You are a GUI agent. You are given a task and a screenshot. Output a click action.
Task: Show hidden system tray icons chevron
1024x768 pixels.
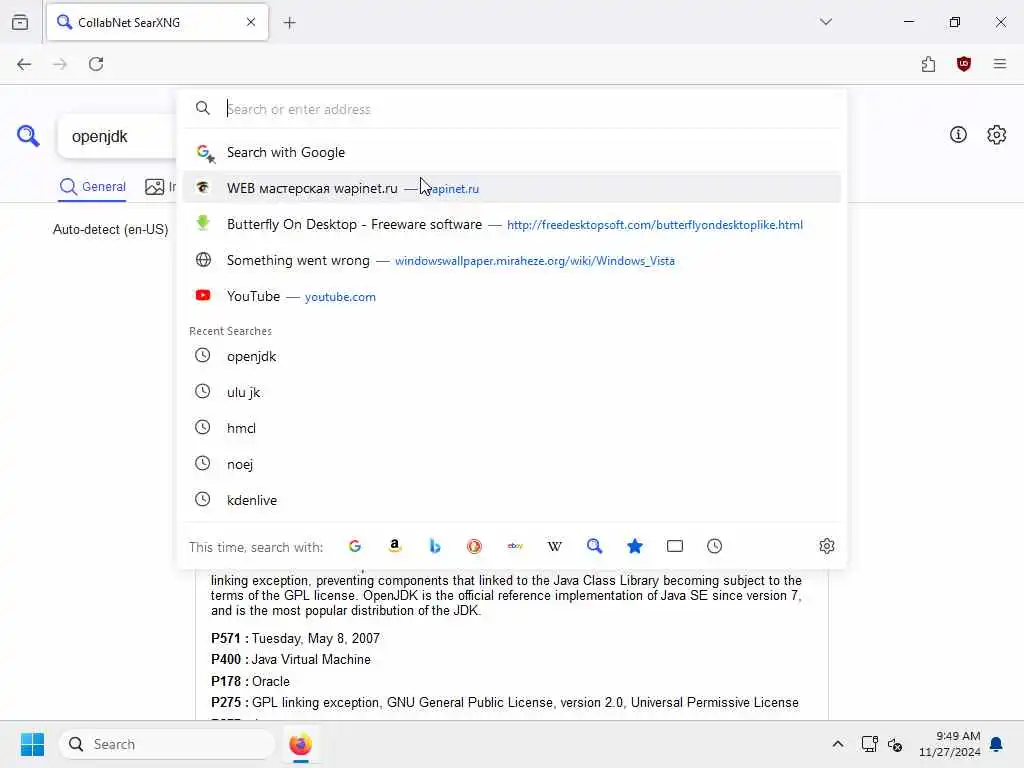[838, 744]
